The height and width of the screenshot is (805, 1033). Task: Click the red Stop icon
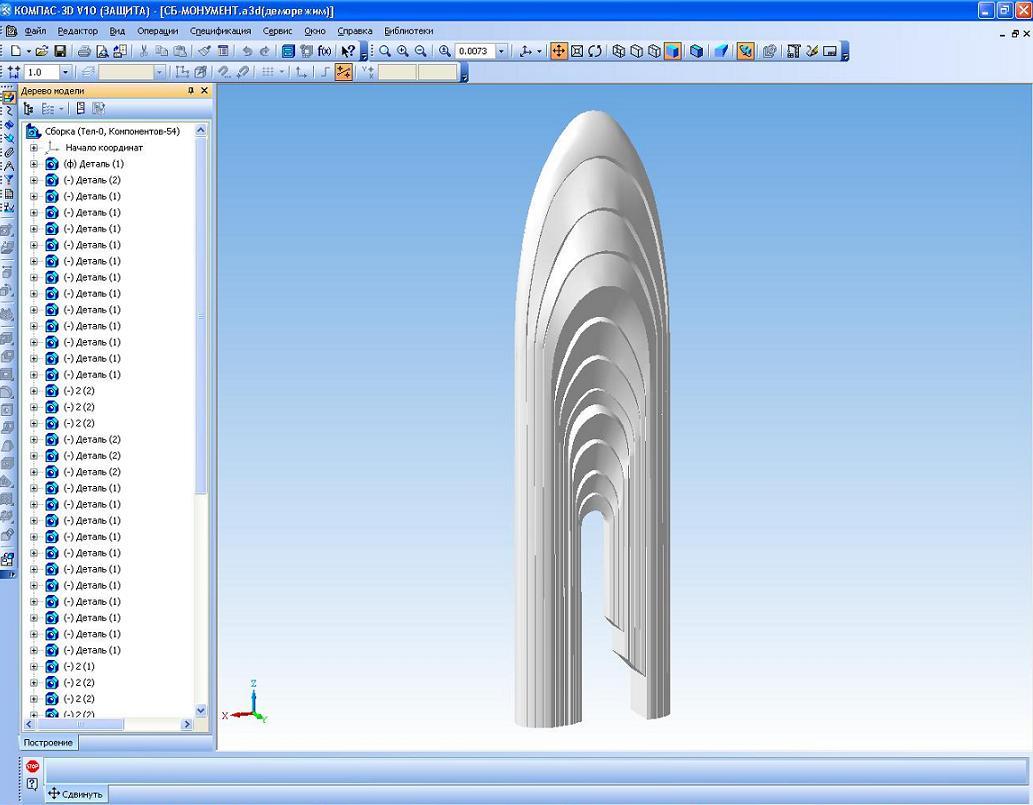click(32, 766)
